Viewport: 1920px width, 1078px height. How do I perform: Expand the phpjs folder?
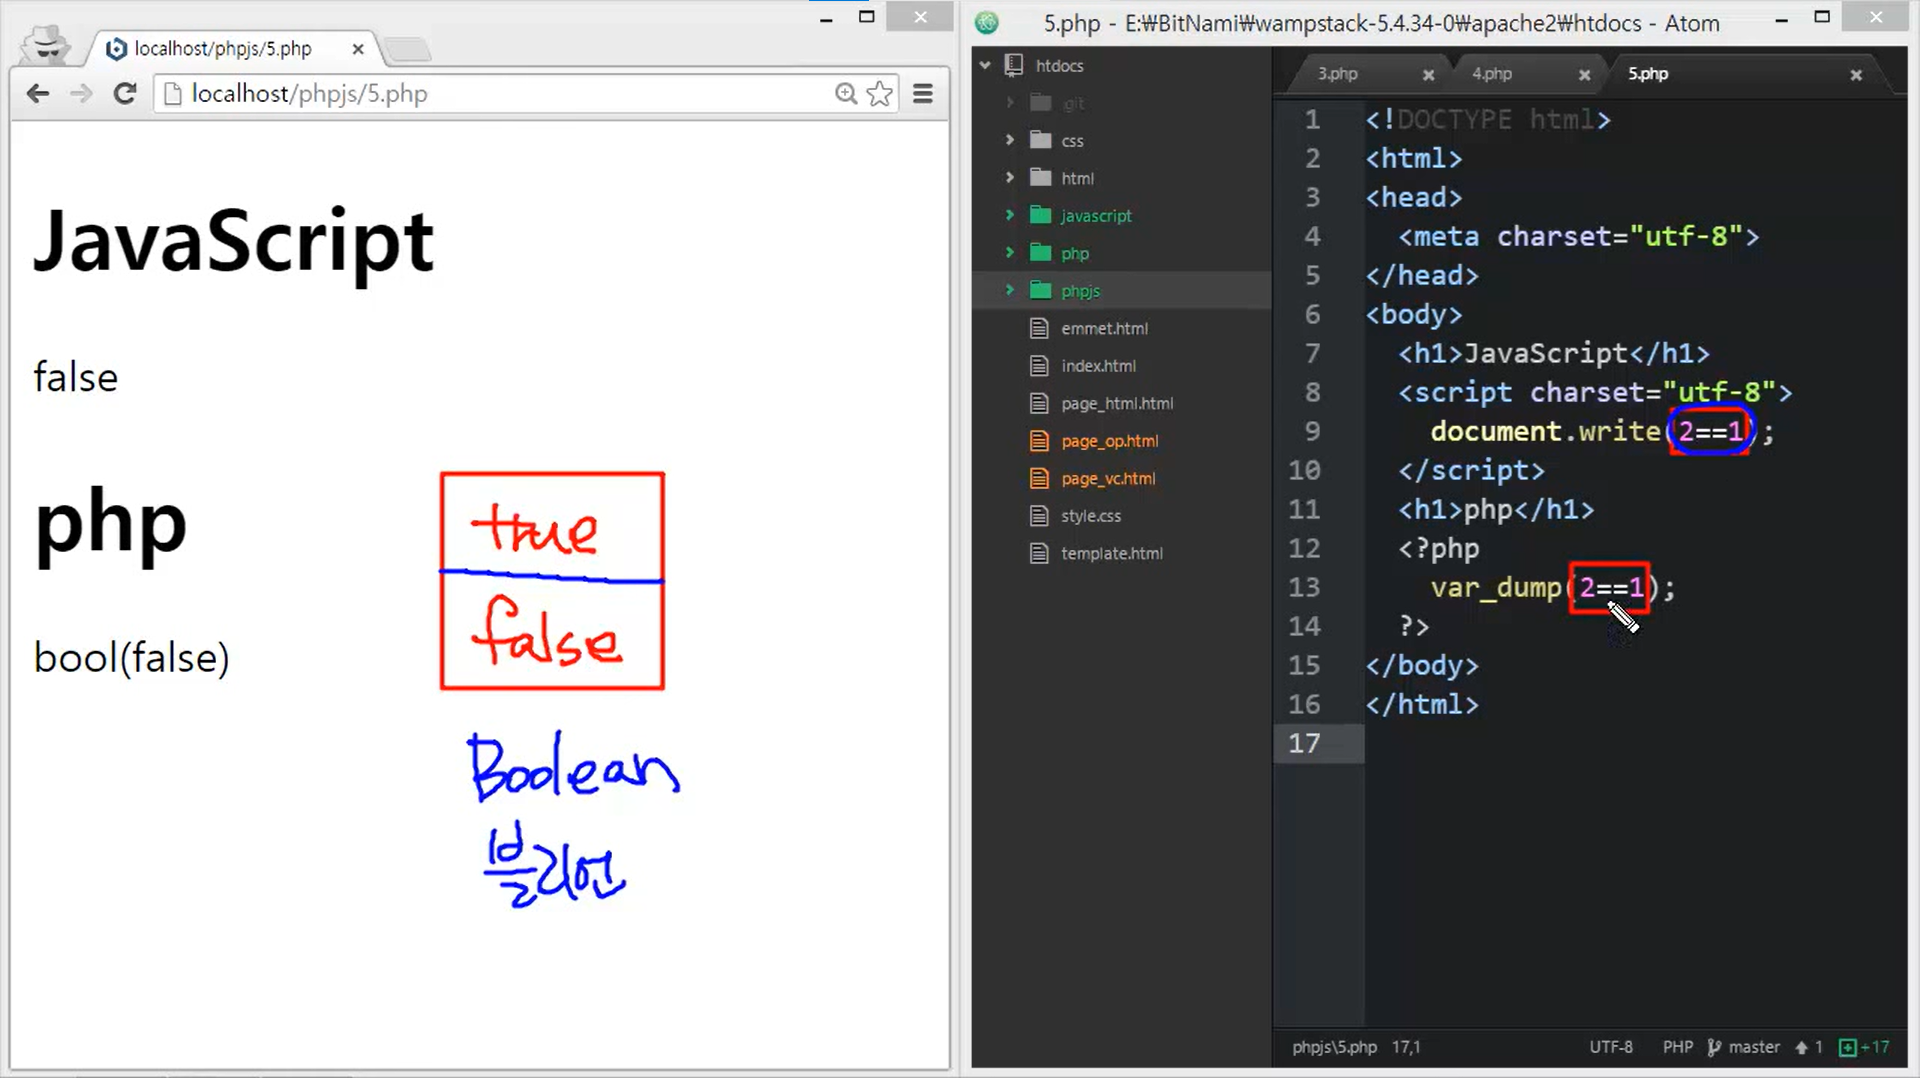click(x=1010, y=291)
